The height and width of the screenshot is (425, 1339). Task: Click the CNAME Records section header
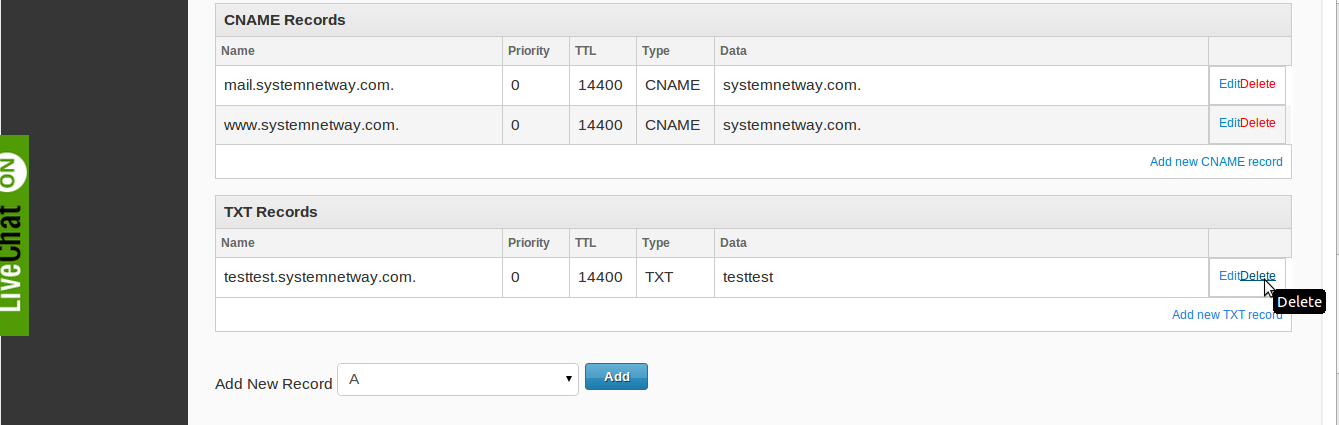click(285, 20)
